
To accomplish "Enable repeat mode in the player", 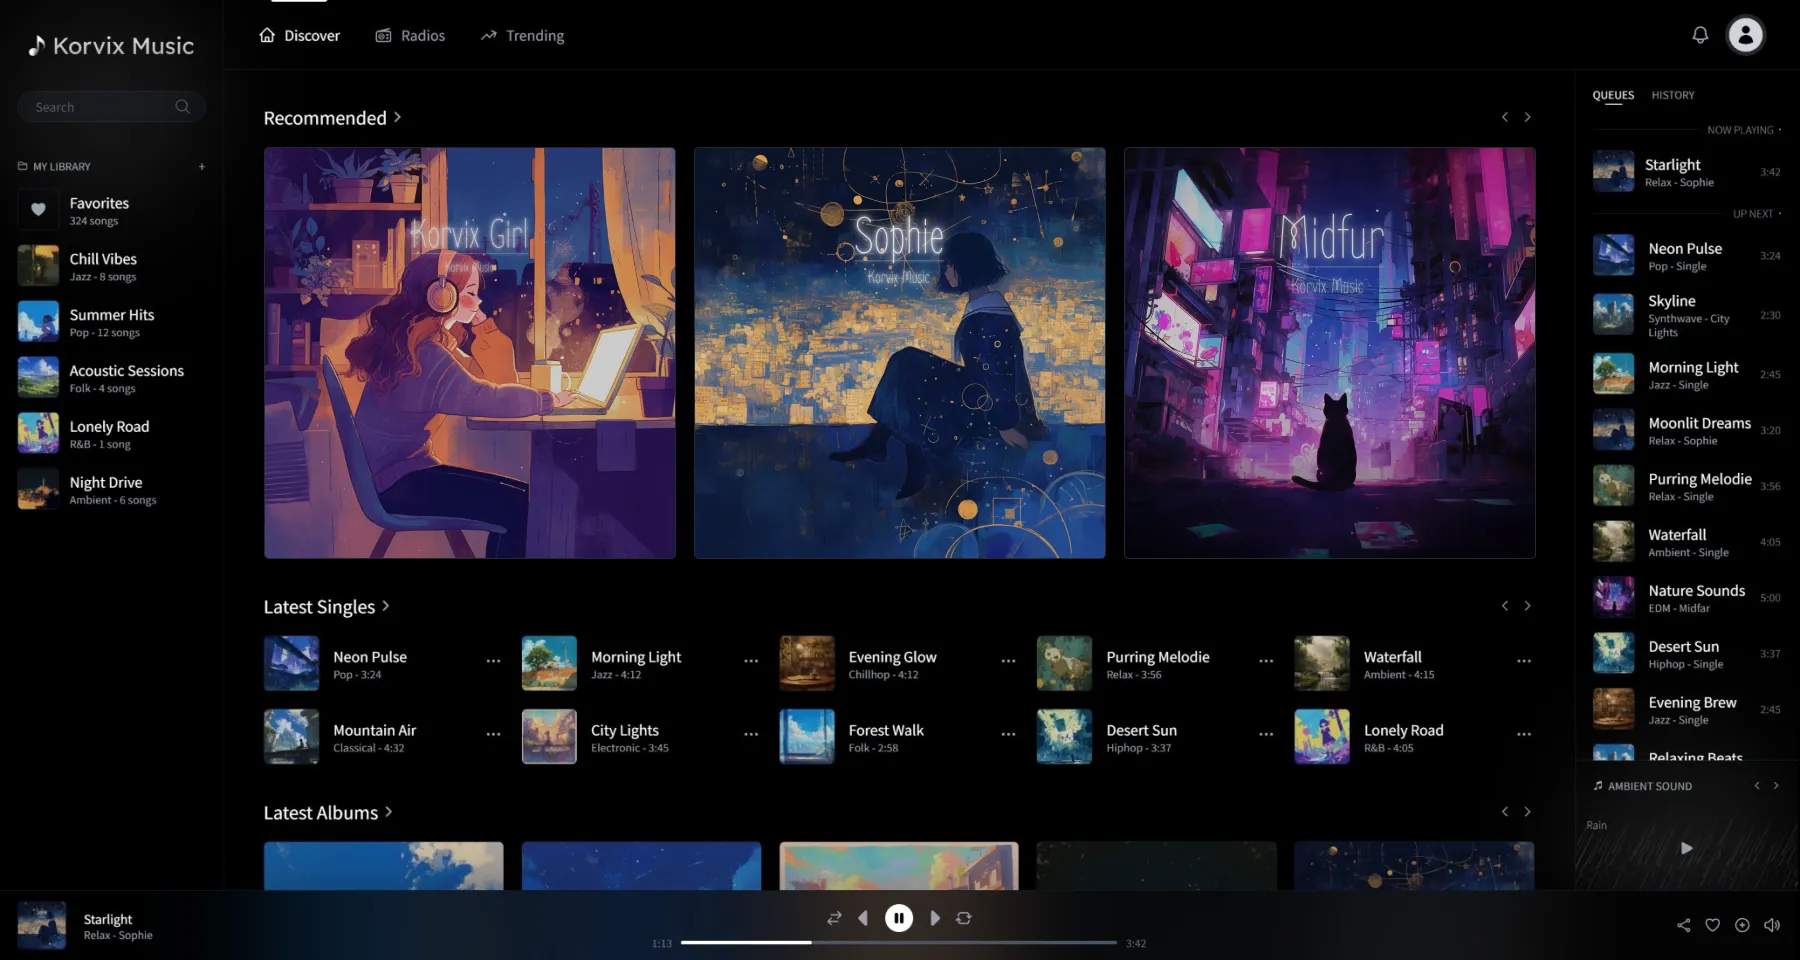I will [963, 917].
